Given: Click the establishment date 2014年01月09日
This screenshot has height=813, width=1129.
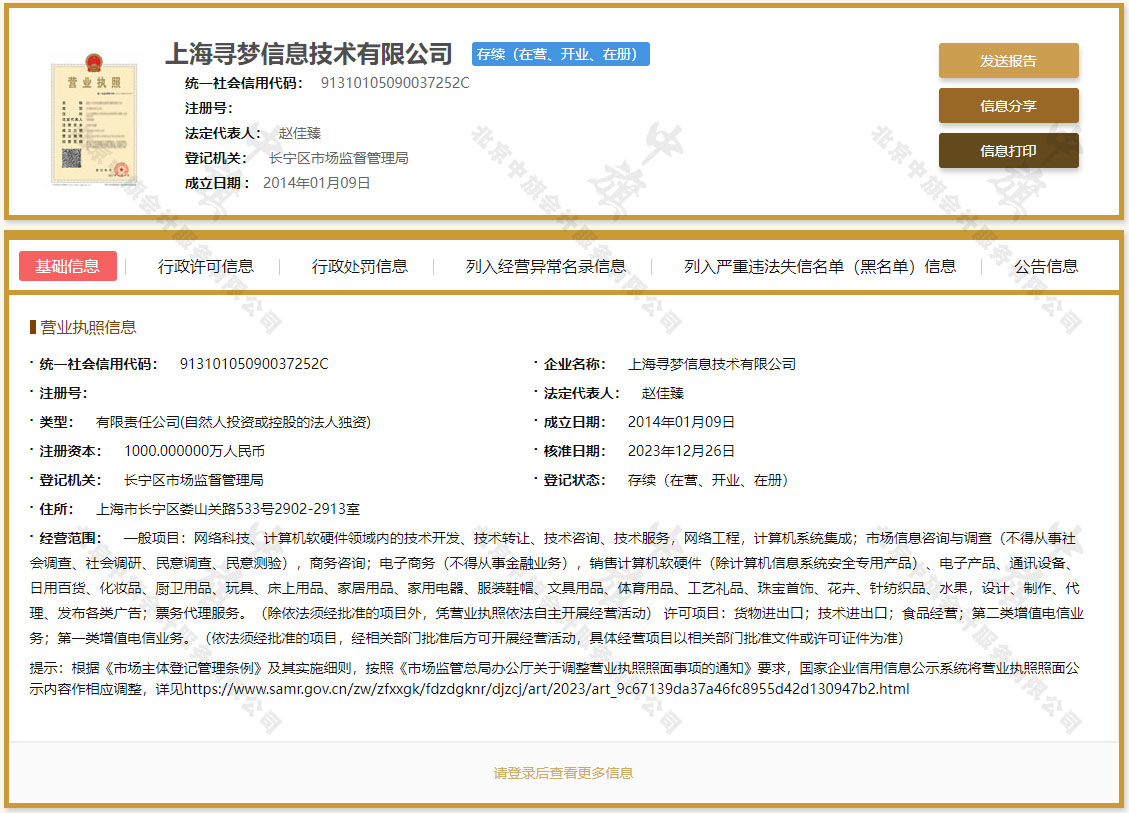Looking at the screenshot, I should click(680, 421).
